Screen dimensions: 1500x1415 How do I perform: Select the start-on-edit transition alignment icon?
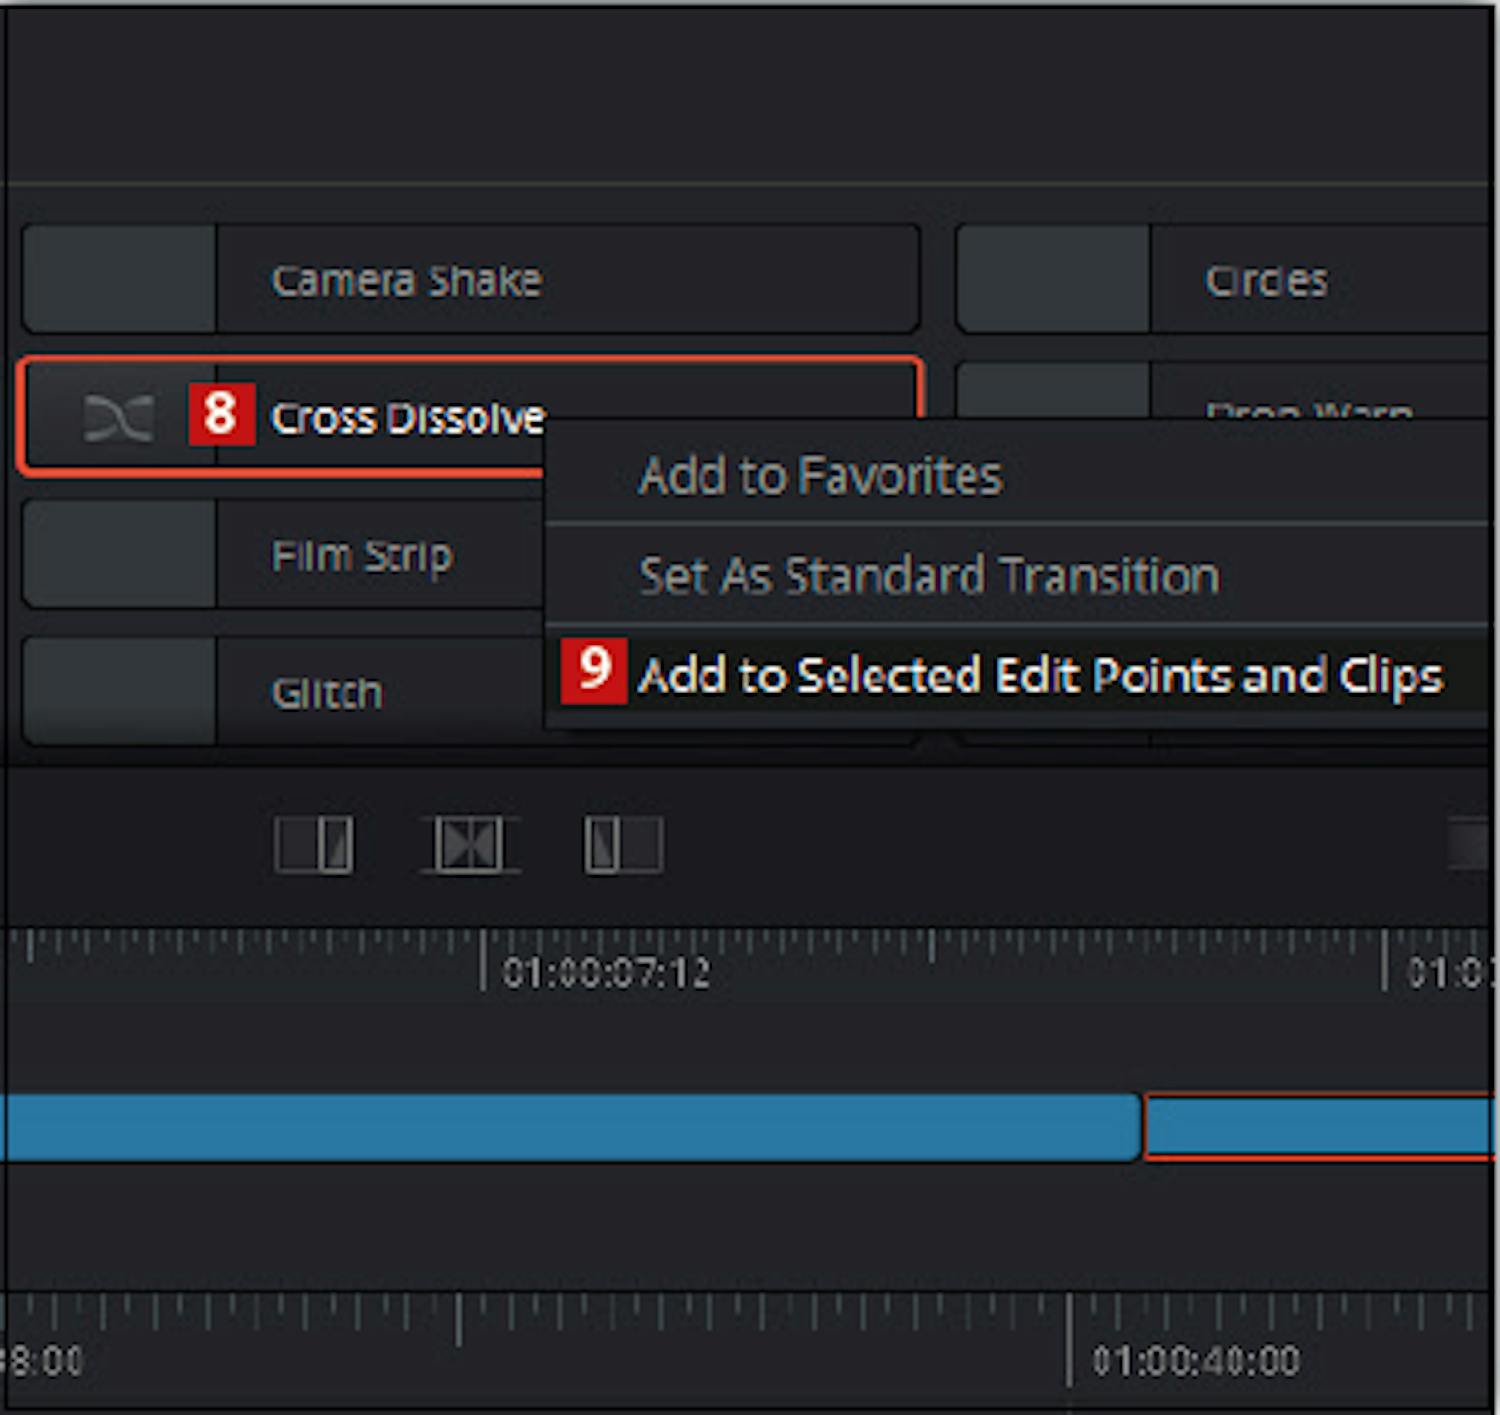point(622,844)
